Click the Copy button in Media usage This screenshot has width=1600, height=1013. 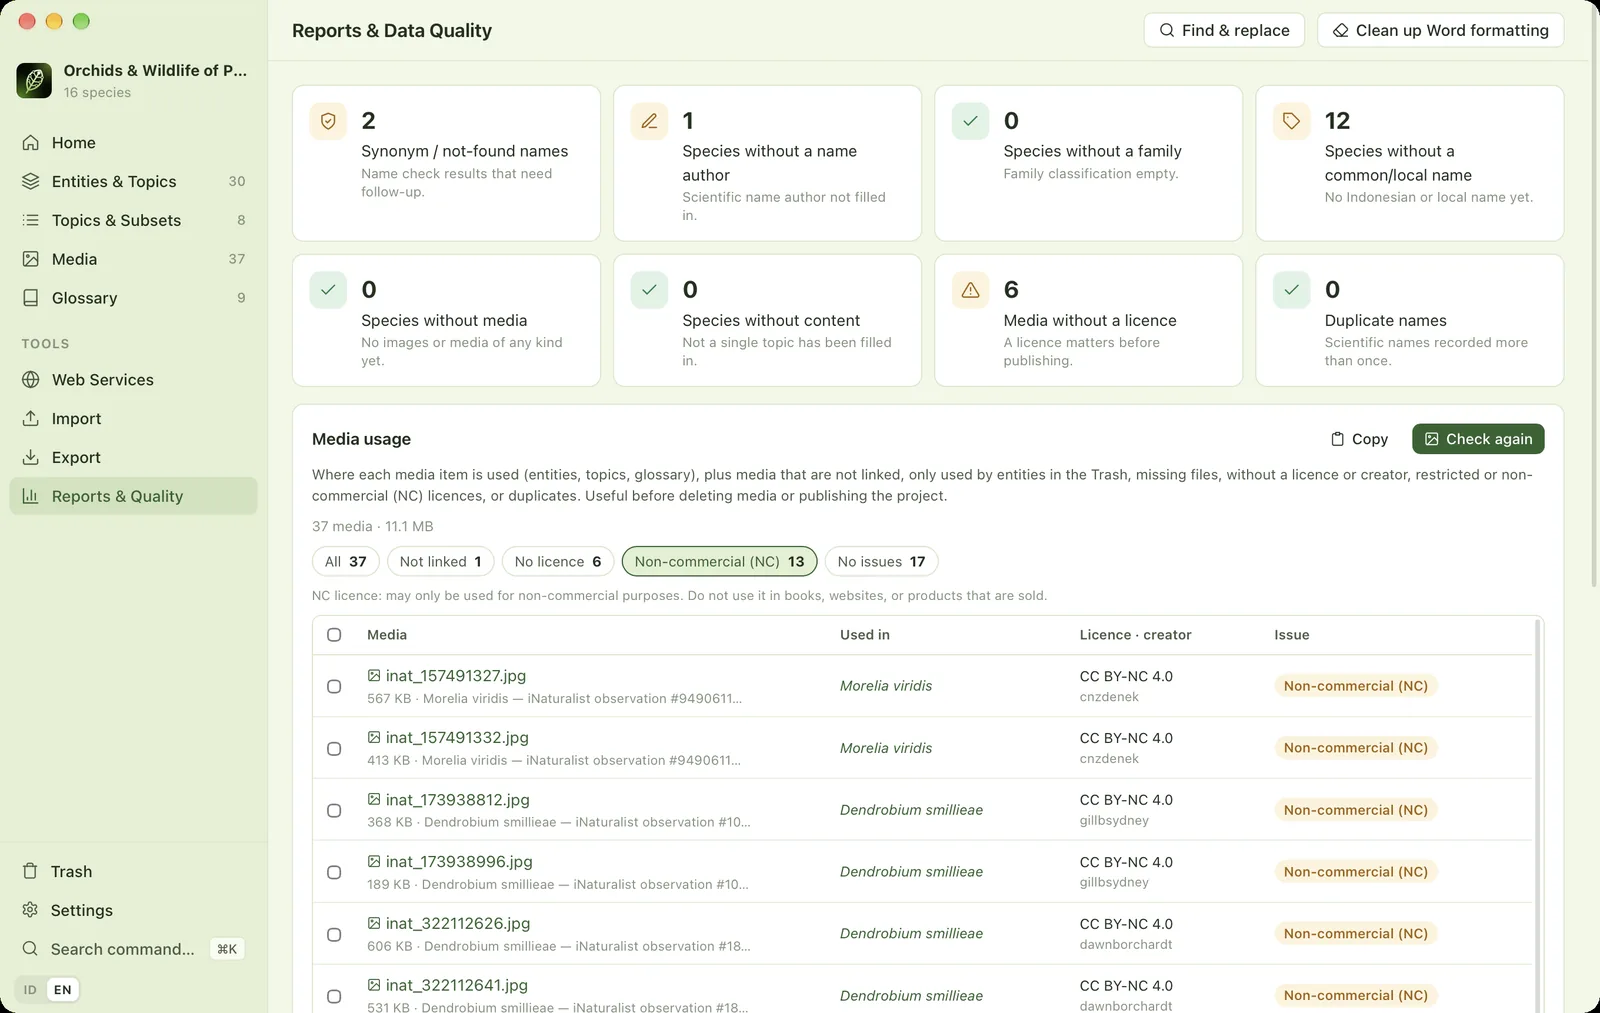pyautogui.click(x=1359, y=439)
